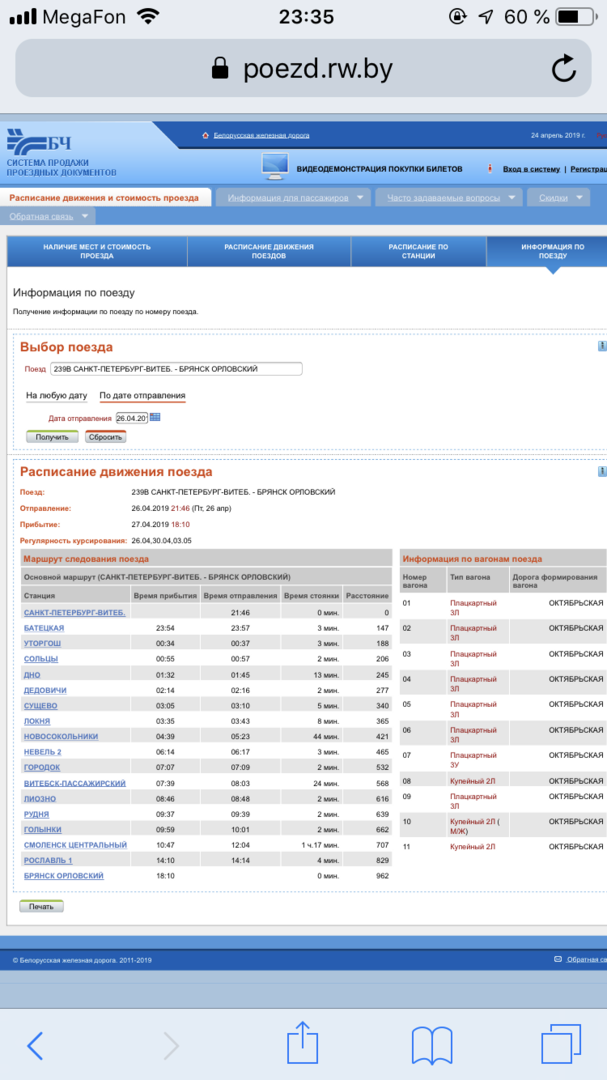Open the ВИТЕБСК-ПАССАЖИРСКИЙ station link
This screenshot has width=607, height=1080.
[x=73, y=783]
